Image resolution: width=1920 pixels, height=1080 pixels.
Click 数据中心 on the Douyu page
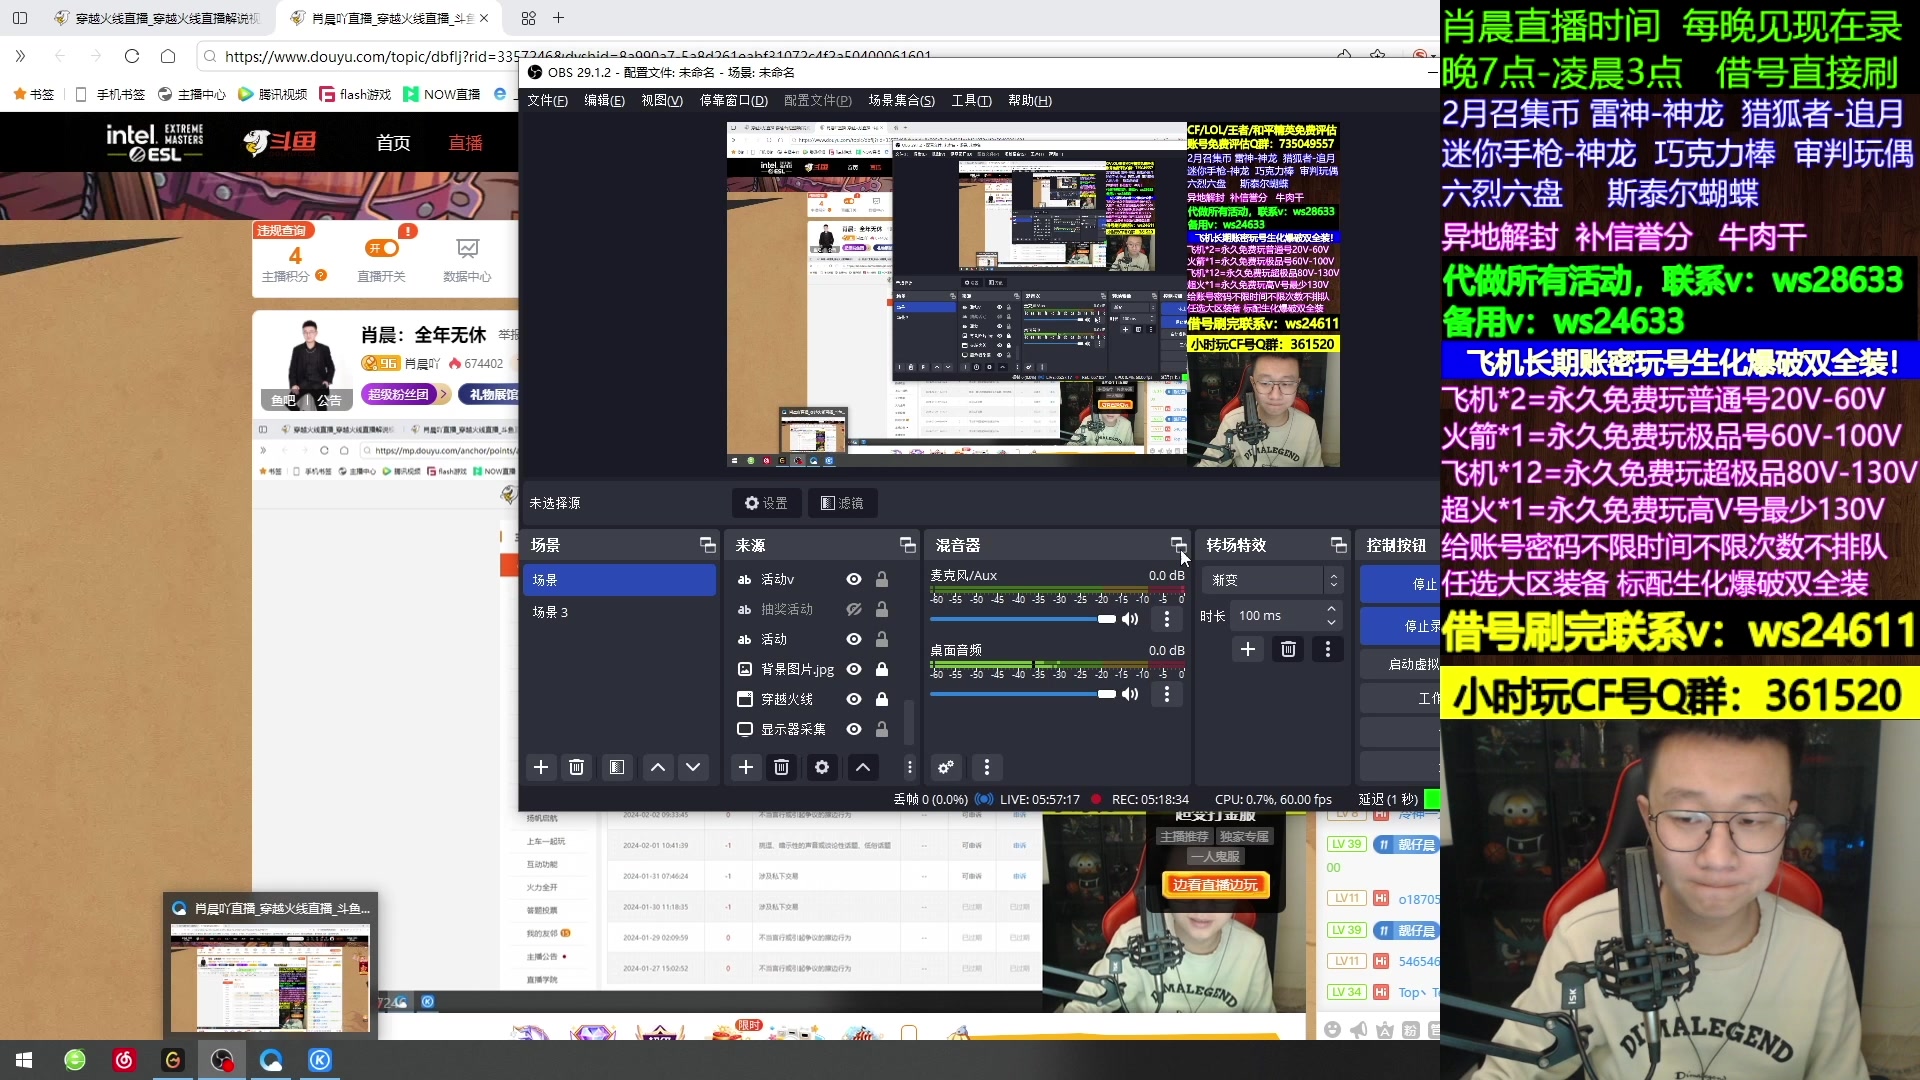point(467,260)
